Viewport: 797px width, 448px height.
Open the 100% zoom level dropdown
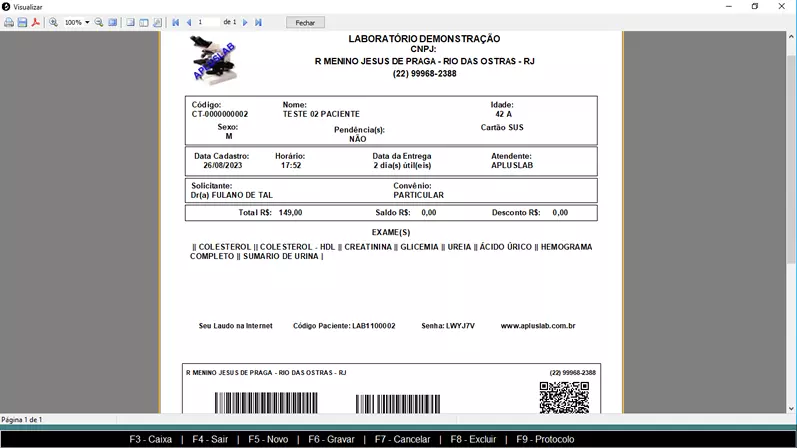click(x=87, y=22)
